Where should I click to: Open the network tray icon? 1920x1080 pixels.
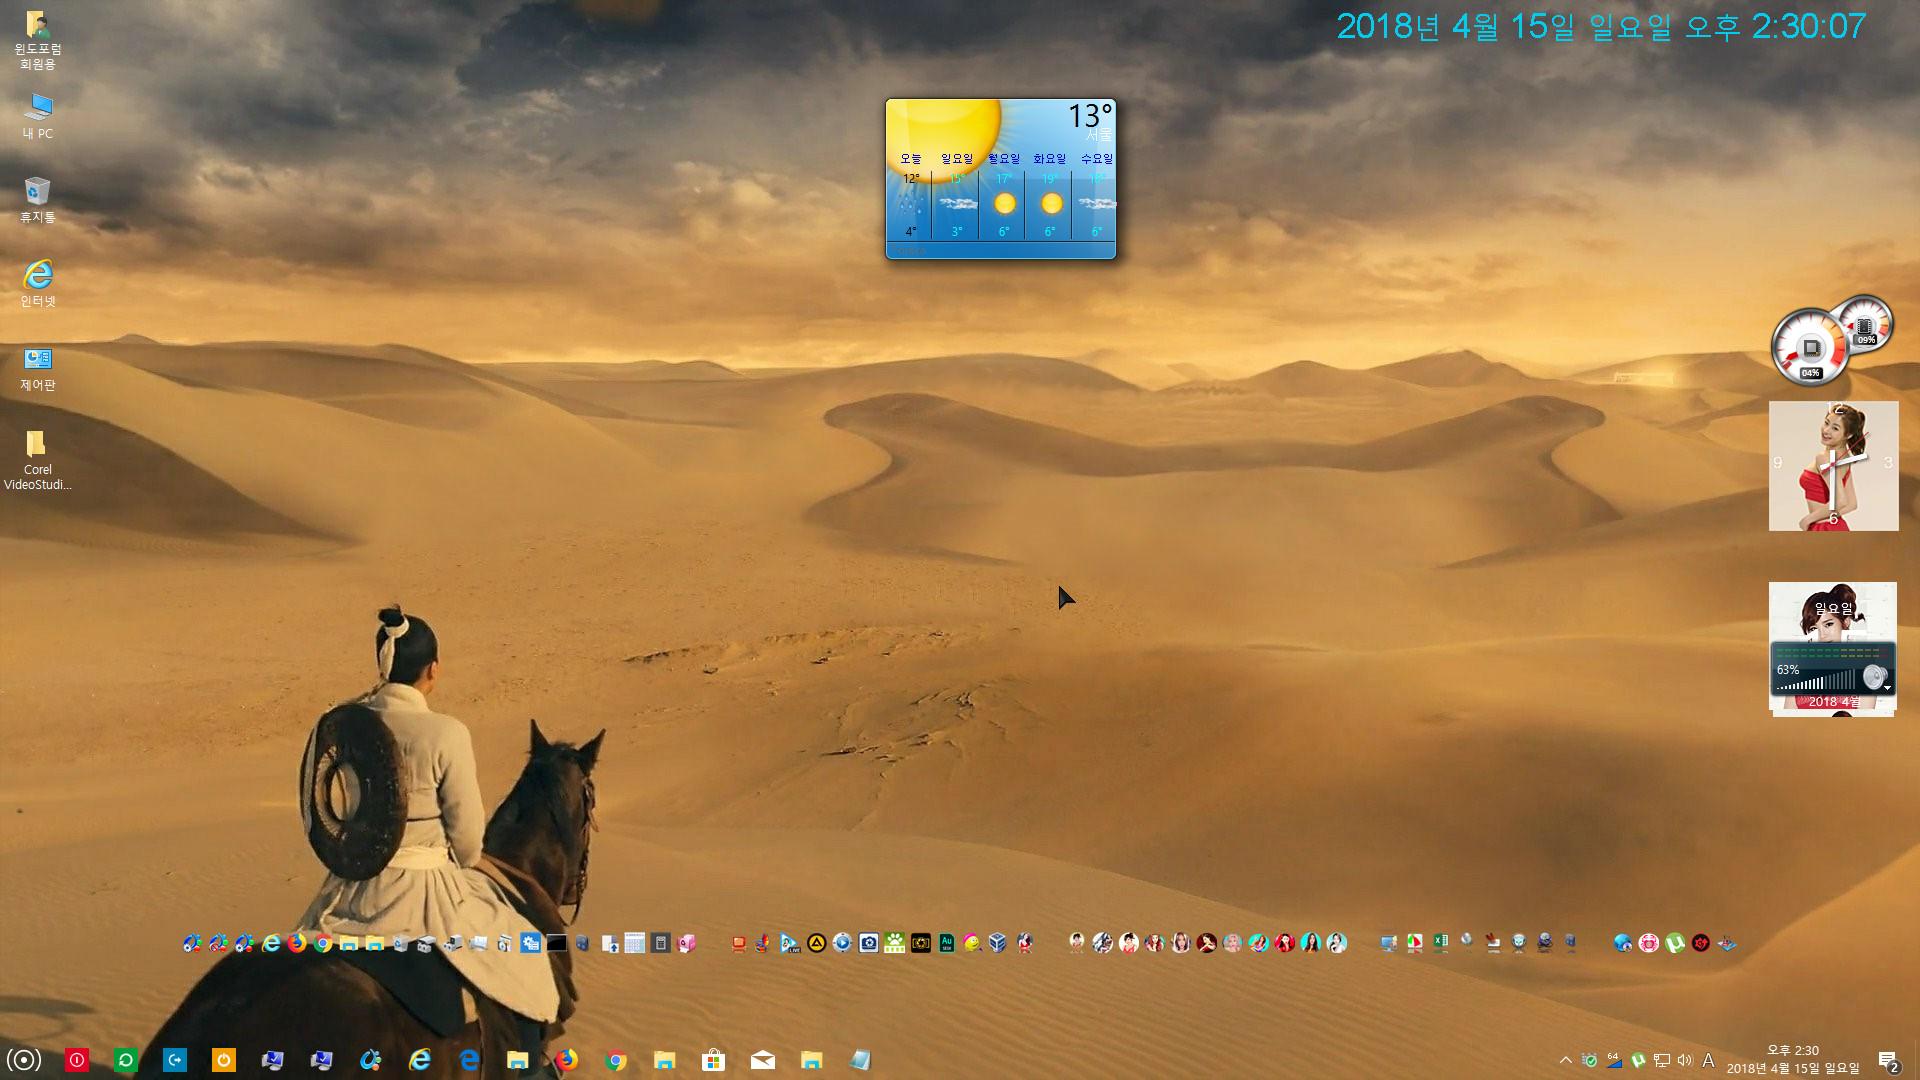[x=1662, y=1060]
